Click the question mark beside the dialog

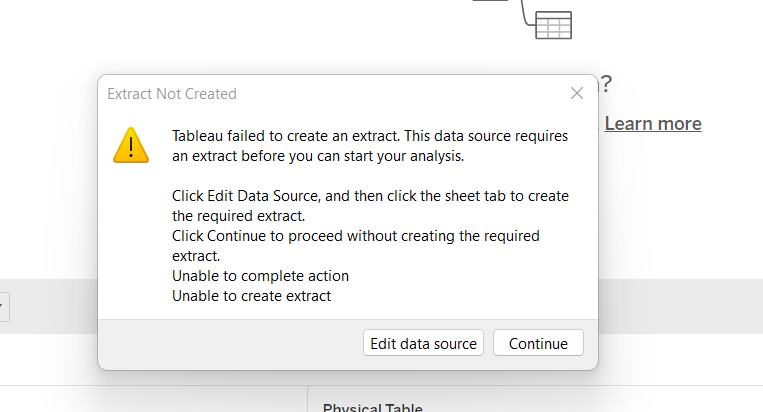pyautogui.click(x=606, y=85)
